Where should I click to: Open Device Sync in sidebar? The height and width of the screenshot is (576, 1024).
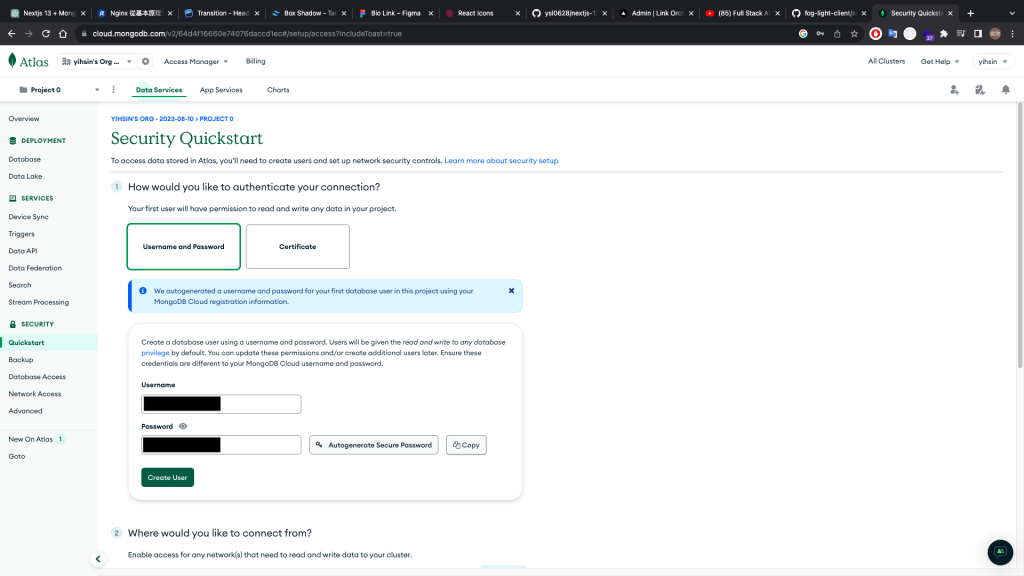29,217
